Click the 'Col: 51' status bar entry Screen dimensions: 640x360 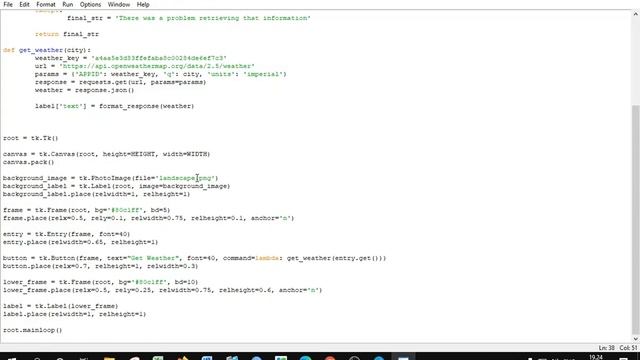tap(628, 348)
